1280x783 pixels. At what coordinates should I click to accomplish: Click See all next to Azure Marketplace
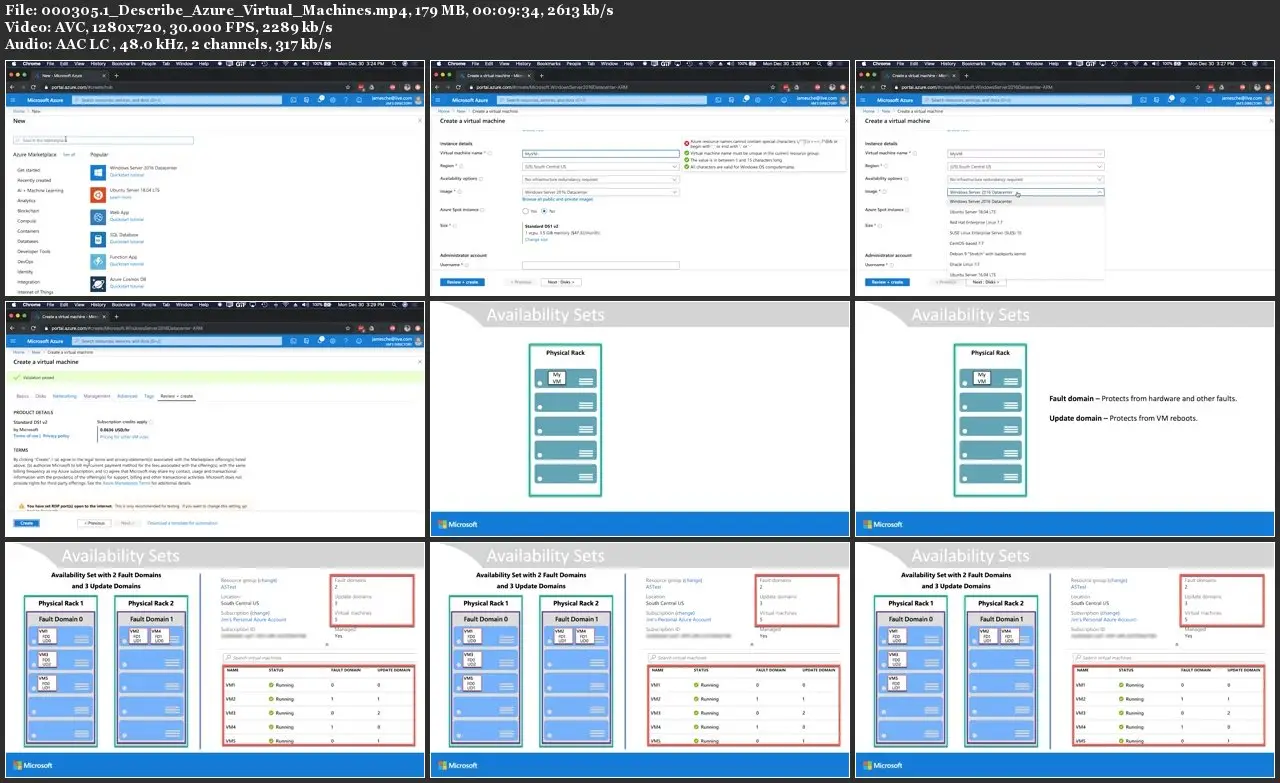click(69, 155)
